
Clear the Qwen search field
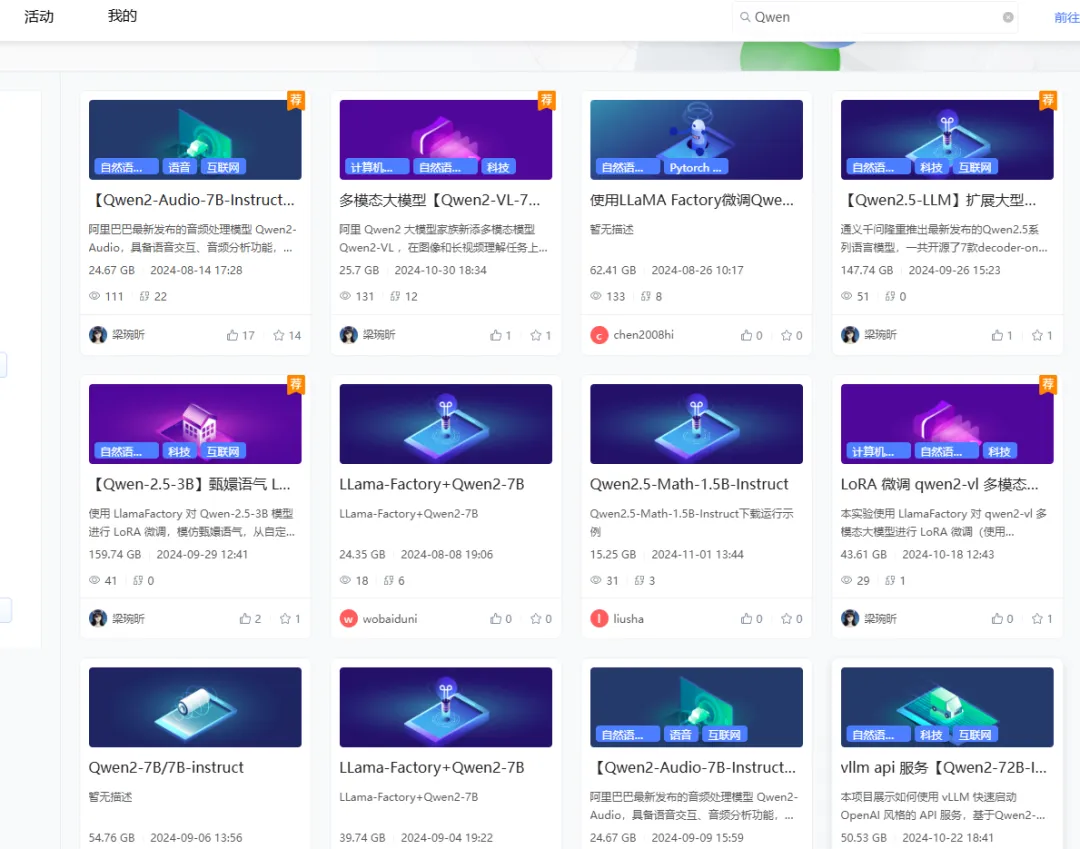pos(1008,17)
